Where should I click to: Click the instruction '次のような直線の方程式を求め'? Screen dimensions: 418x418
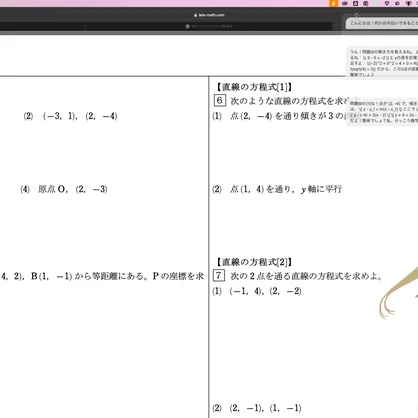click(x=290, y=101)
